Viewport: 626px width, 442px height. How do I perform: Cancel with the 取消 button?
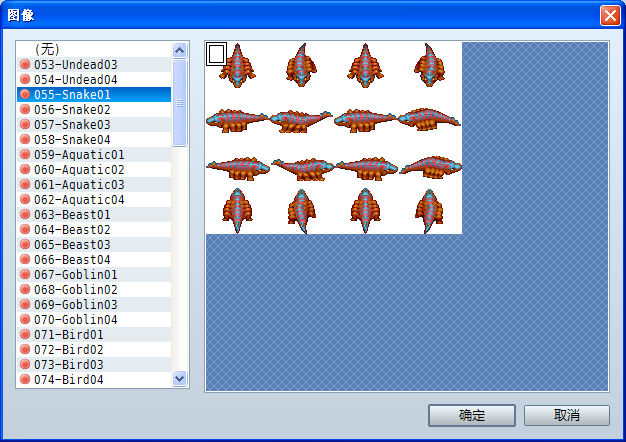(x=567, y=415)
